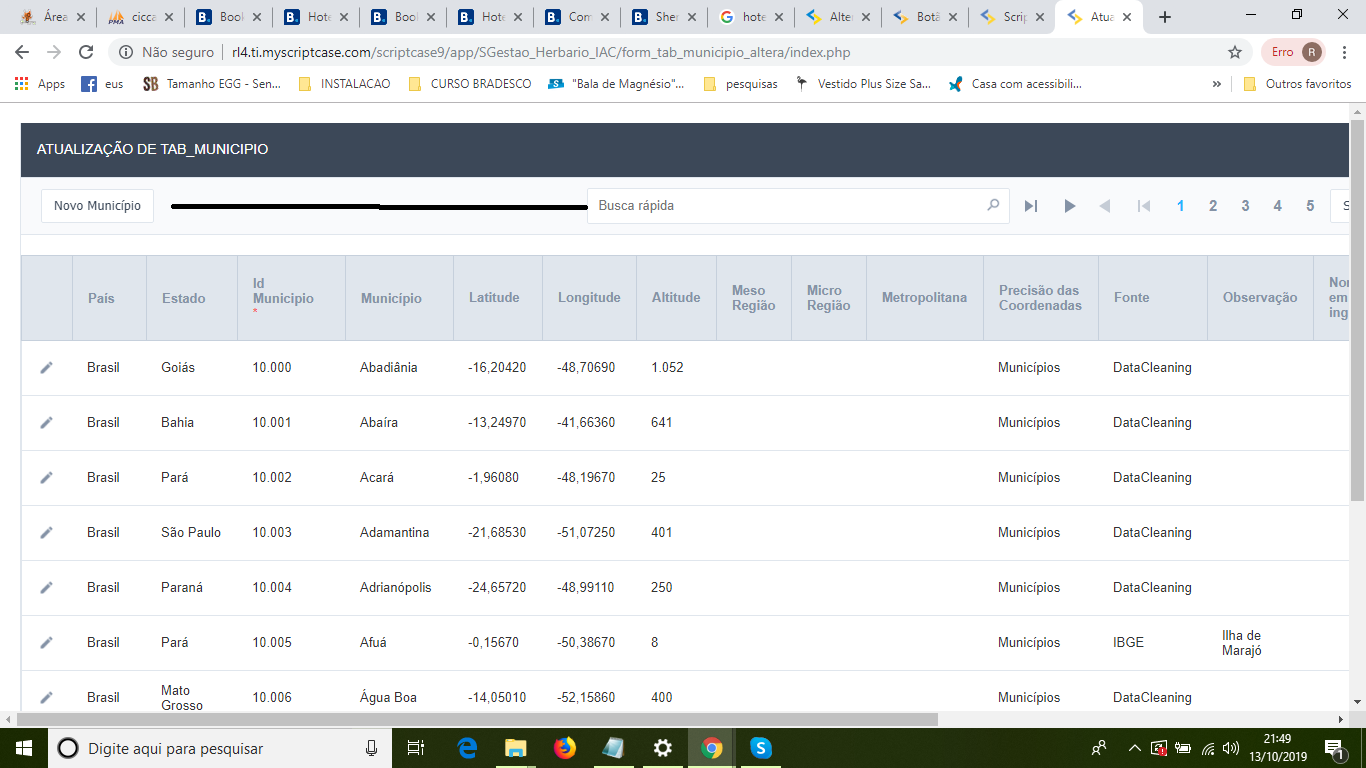This screenshot has width=1366, height=768.
Task: Switch to the Google hotel tab
Action: [x=749, y=17]
